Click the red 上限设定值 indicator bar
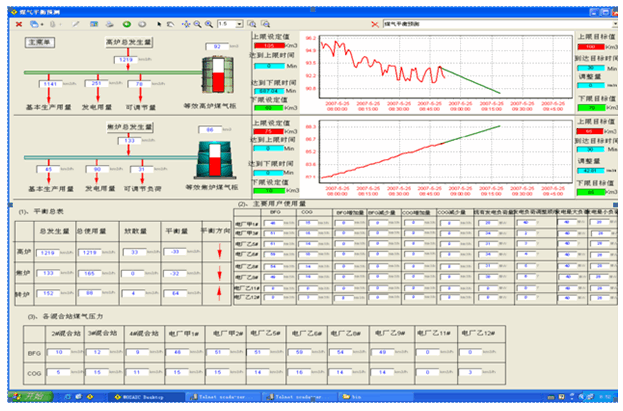Viewport: 623px width, 411px height. tap(271, 46)
